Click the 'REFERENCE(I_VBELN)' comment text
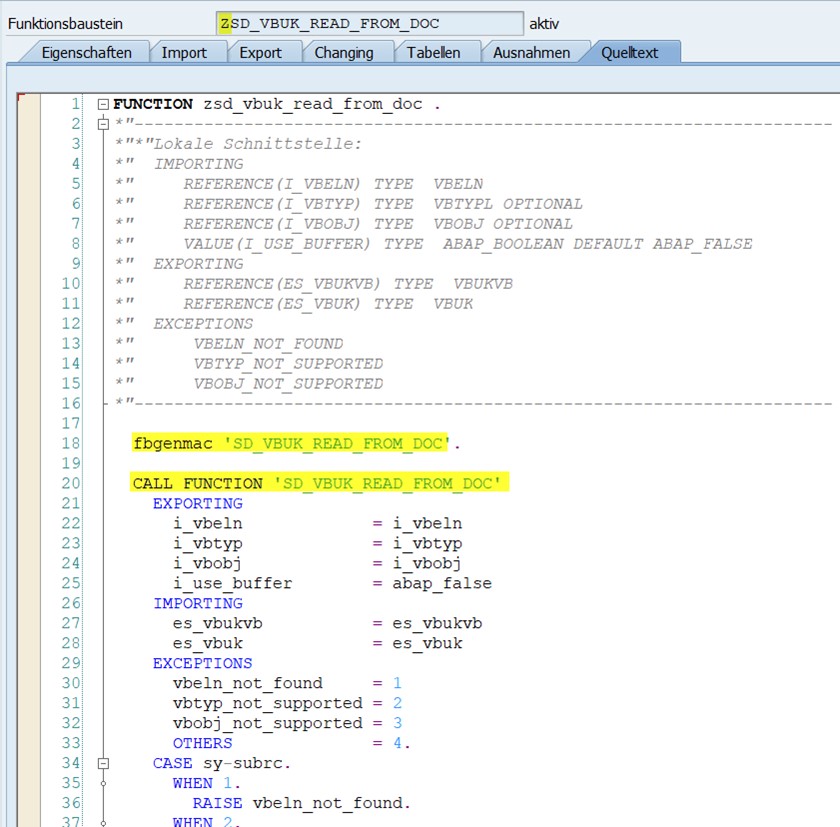 tap(272, 184)
